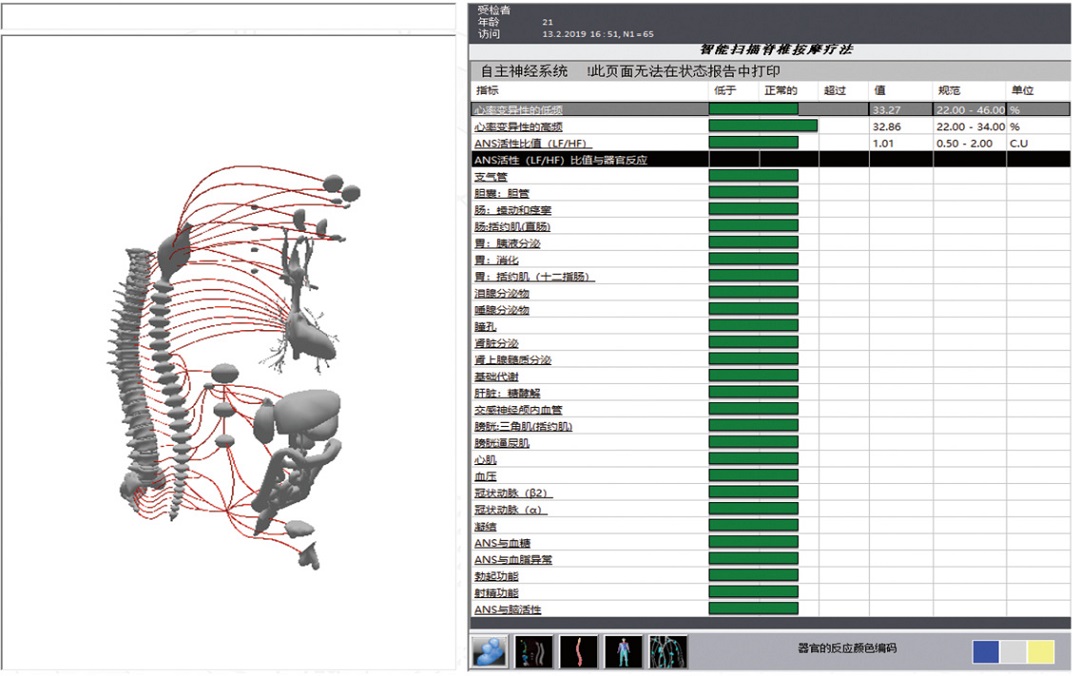Select the gray color code swatch
The width and height of the screenshot is (1080, 676).
[1014, 652]
